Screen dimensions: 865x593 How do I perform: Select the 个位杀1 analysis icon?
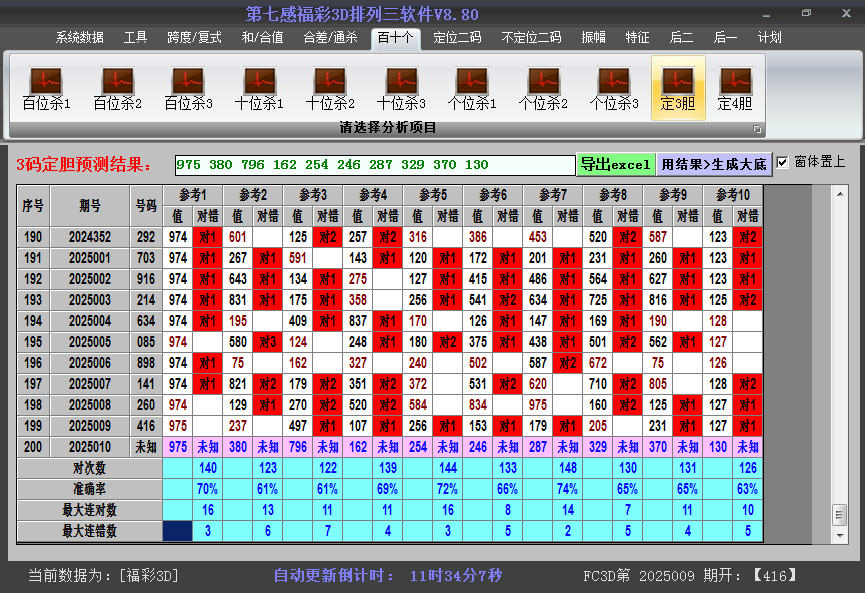pyautogui.click(x=472, y=88)
